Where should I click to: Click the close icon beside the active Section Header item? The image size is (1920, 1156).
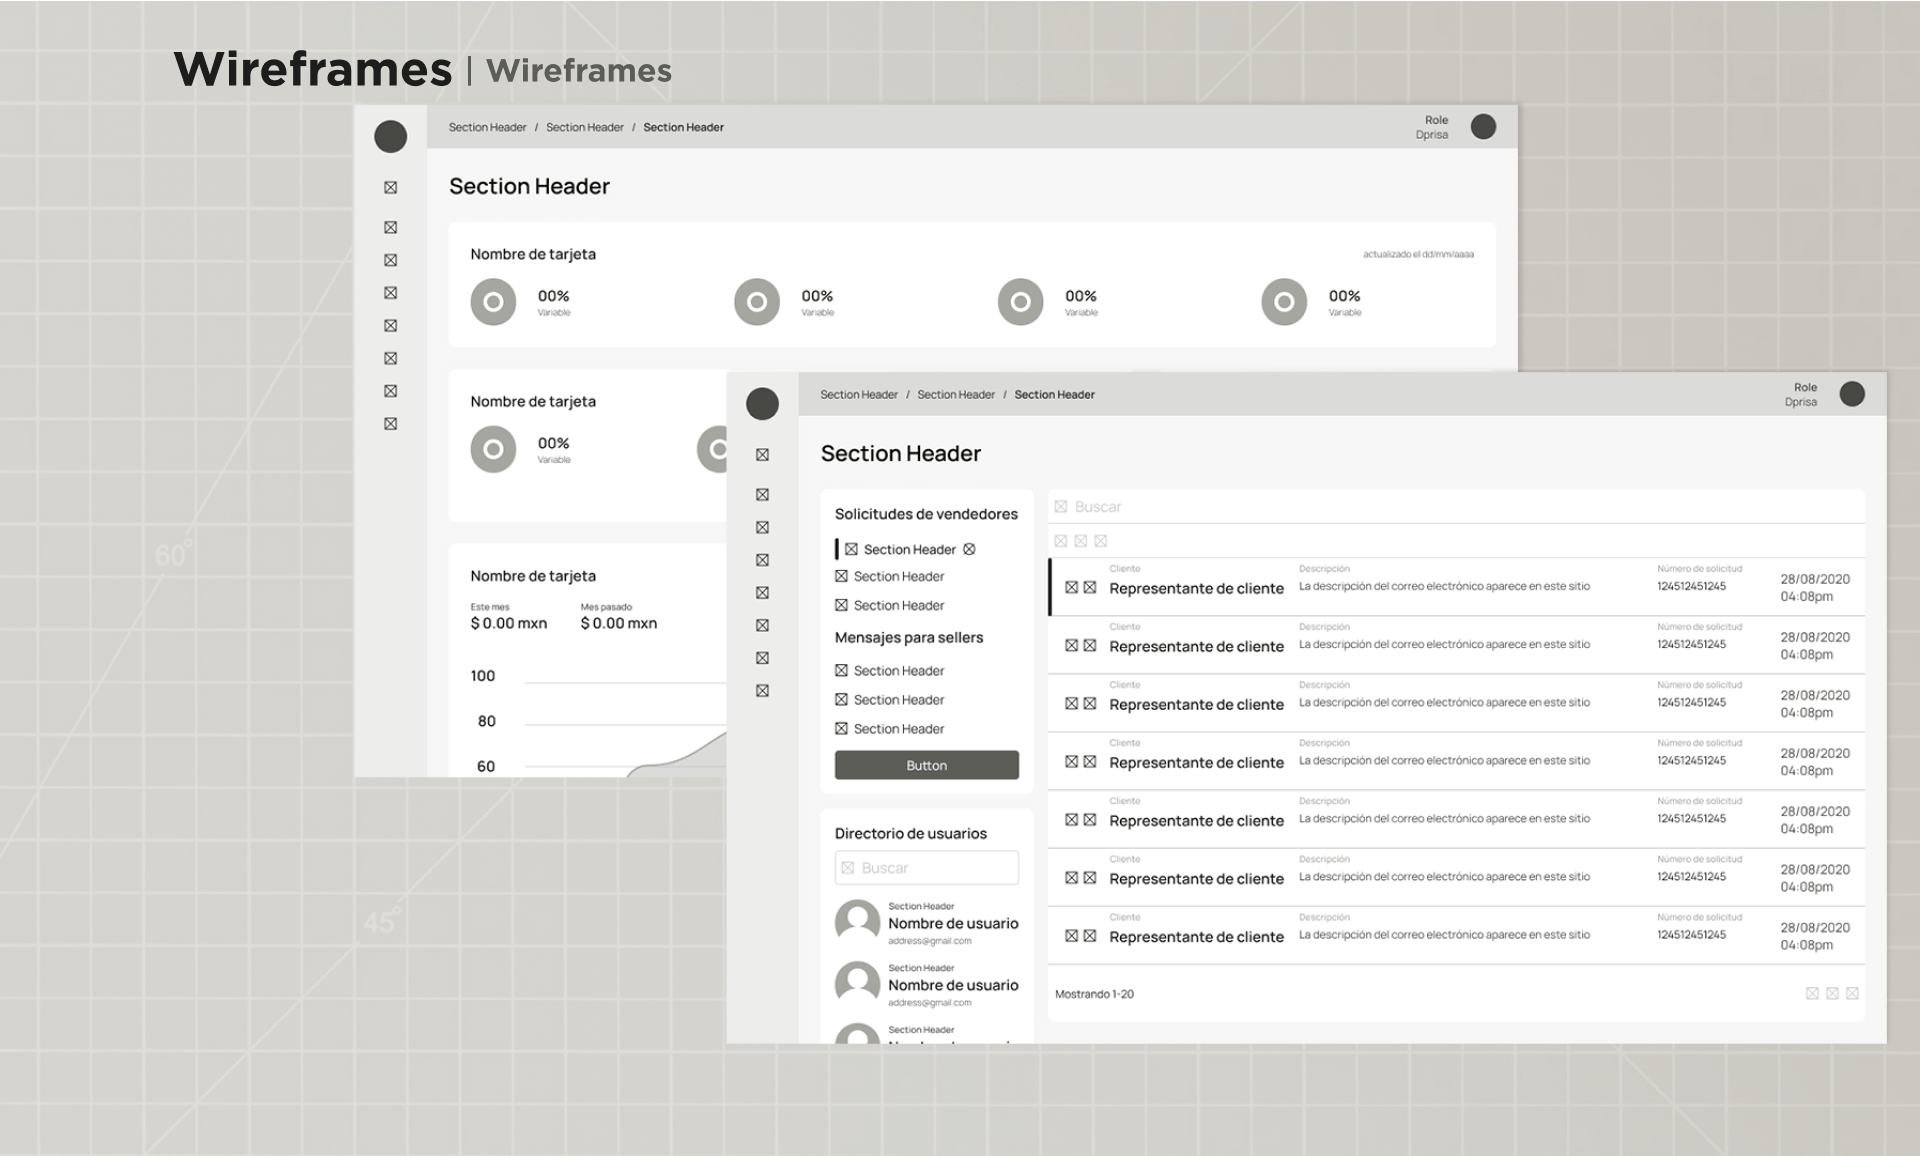coord(969,549)
